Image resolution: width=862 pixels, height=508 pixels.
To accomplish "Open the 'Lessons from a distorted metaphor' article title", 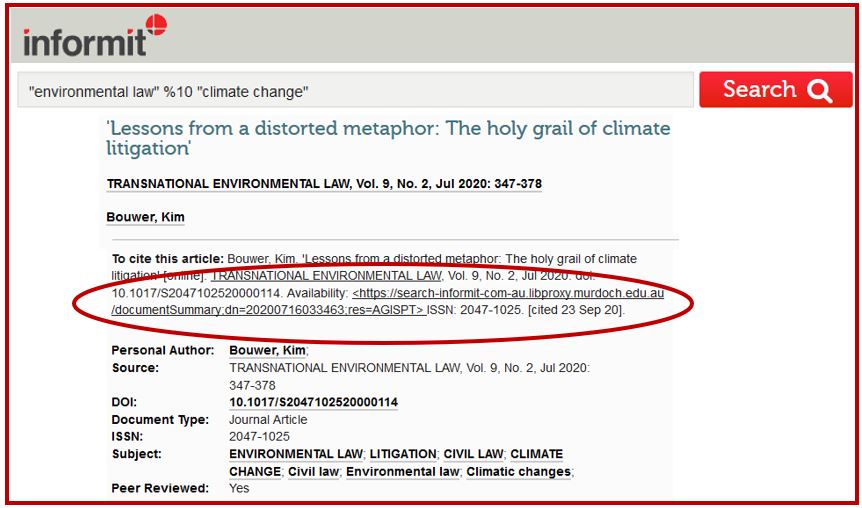I will pyautogui.click(x=388, y=138).
